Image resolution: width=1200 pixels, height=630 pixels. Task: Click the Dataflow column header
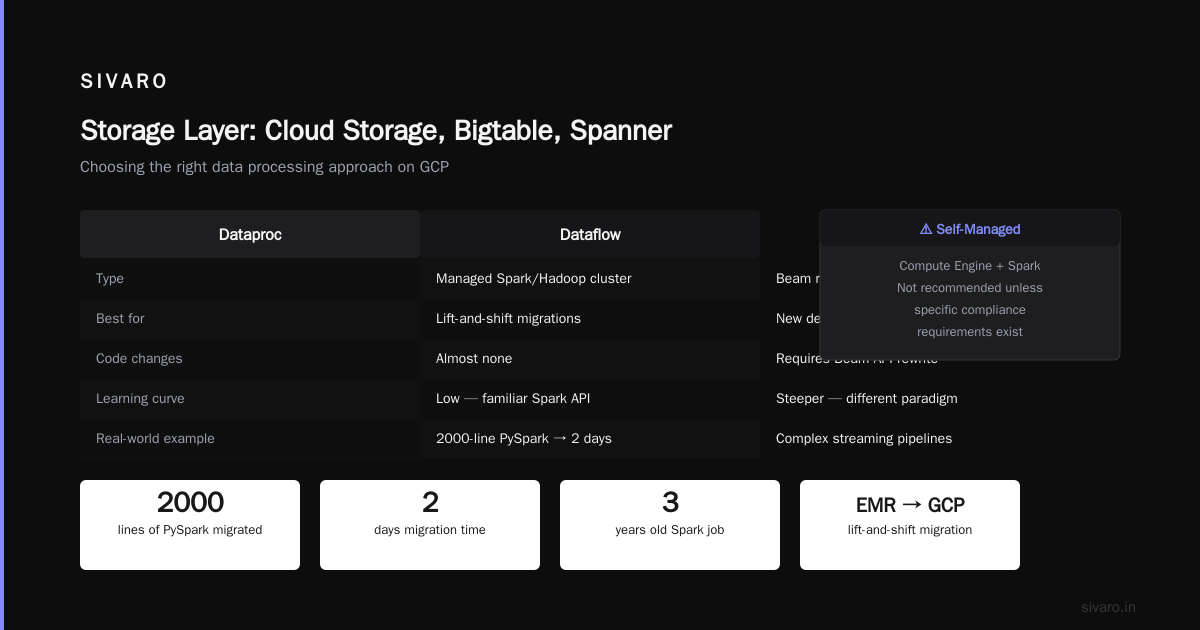(x=590, y=234)
